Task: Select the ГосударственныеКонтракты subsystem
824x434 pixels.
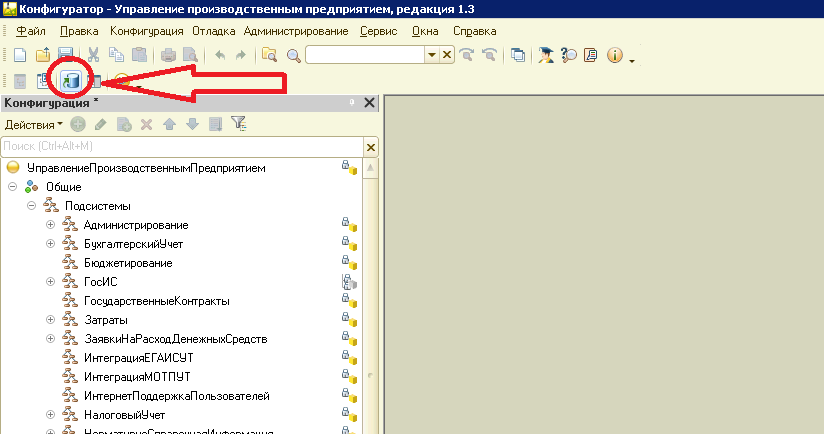Action: coord(157,301)
